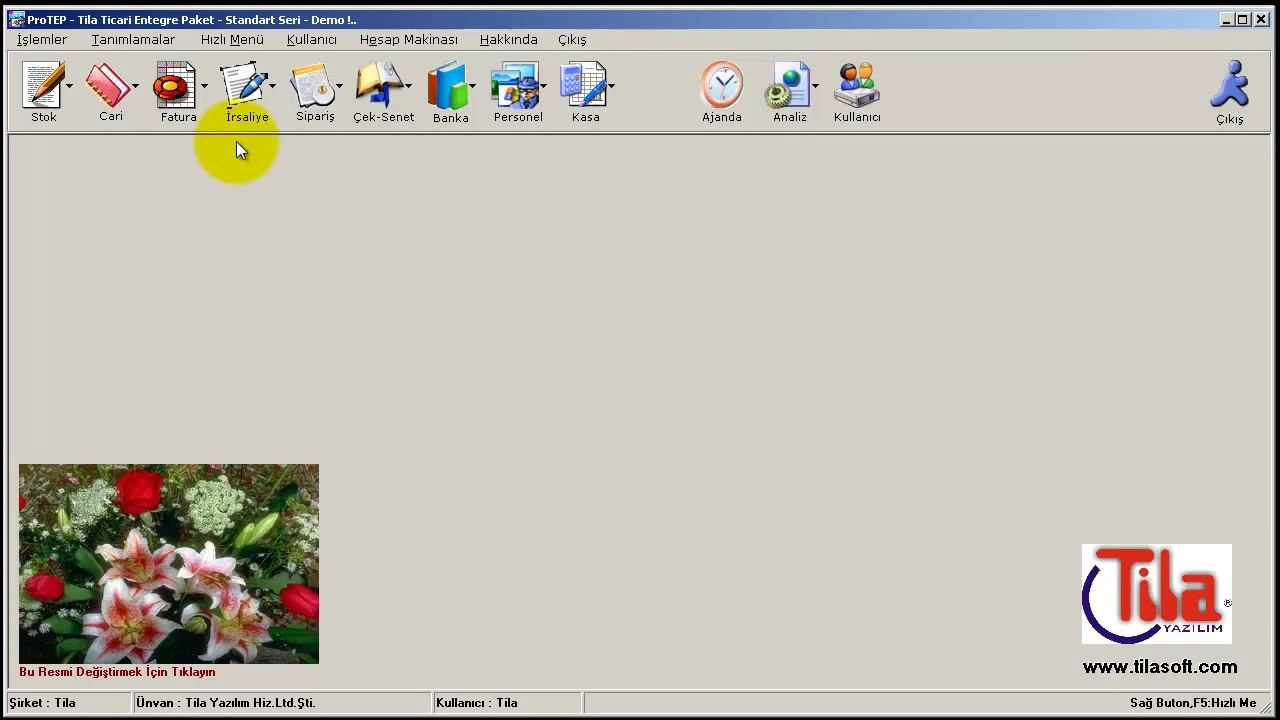Open the Hızlı Menü menu

pyautogui.click(x=232, y=40)
